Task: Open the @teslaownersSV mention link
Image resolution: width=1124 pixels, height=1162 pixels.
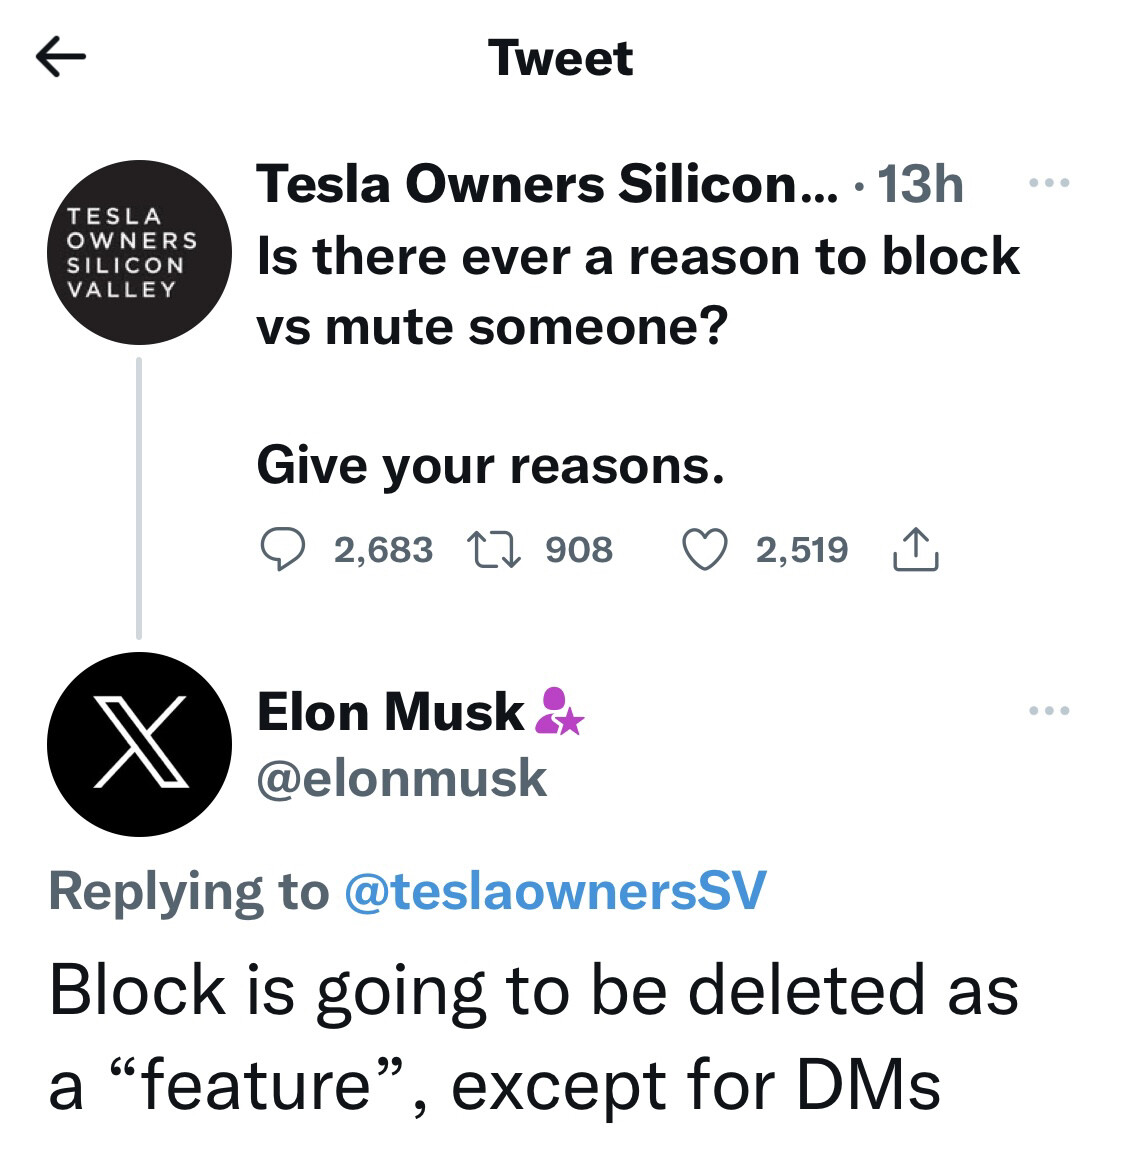Action: 555,891
